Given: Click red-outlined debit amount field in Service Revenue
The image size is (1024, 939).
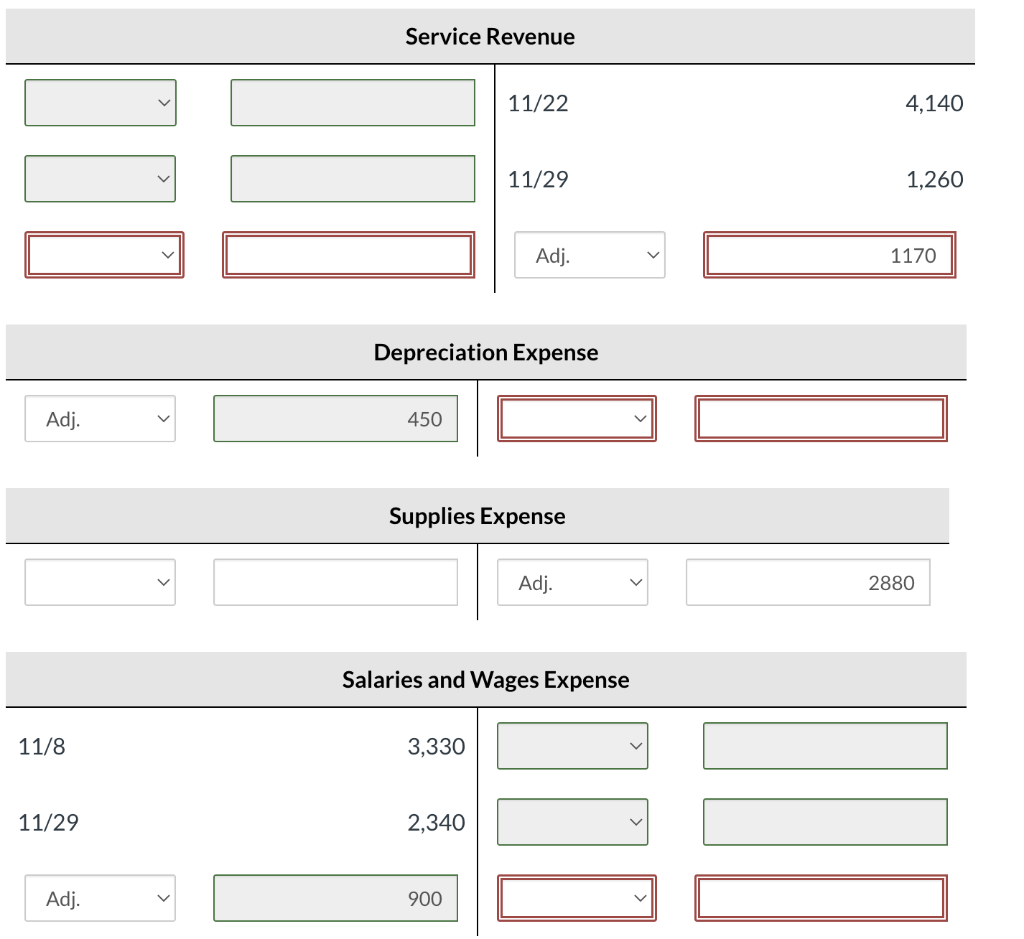Looking at the screenshot, I should (347, 255).
